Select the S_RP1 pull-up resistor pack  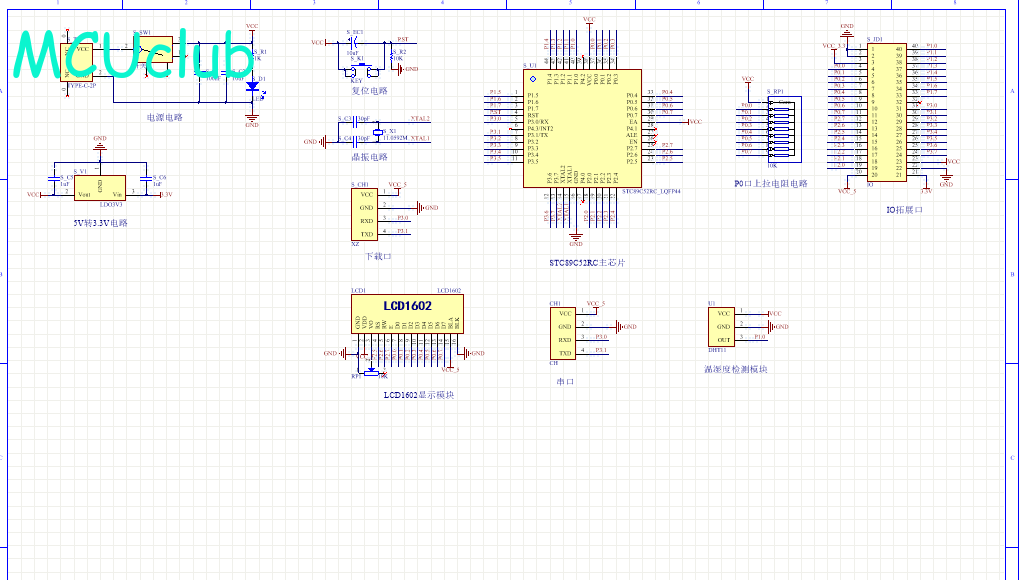[784, 129]
